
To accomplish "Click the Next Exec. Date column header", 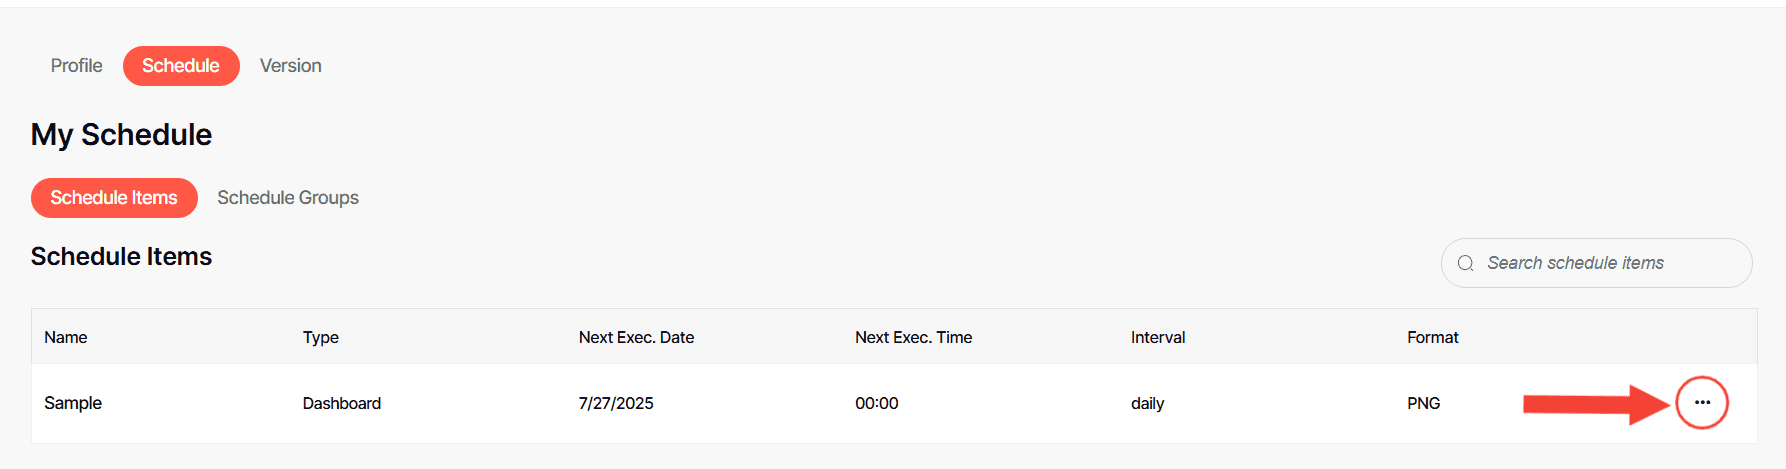I will pos(636,337).
